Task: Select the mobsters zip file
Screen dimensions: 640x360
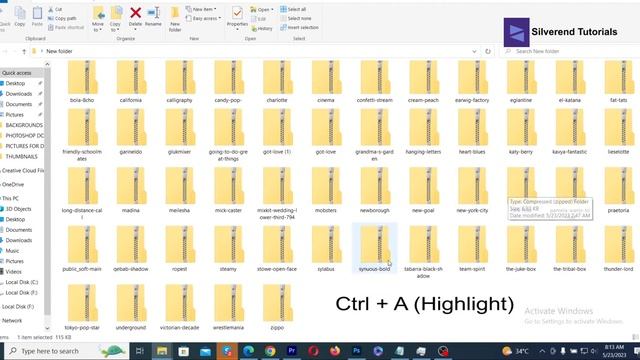Action: coord(326,191)
